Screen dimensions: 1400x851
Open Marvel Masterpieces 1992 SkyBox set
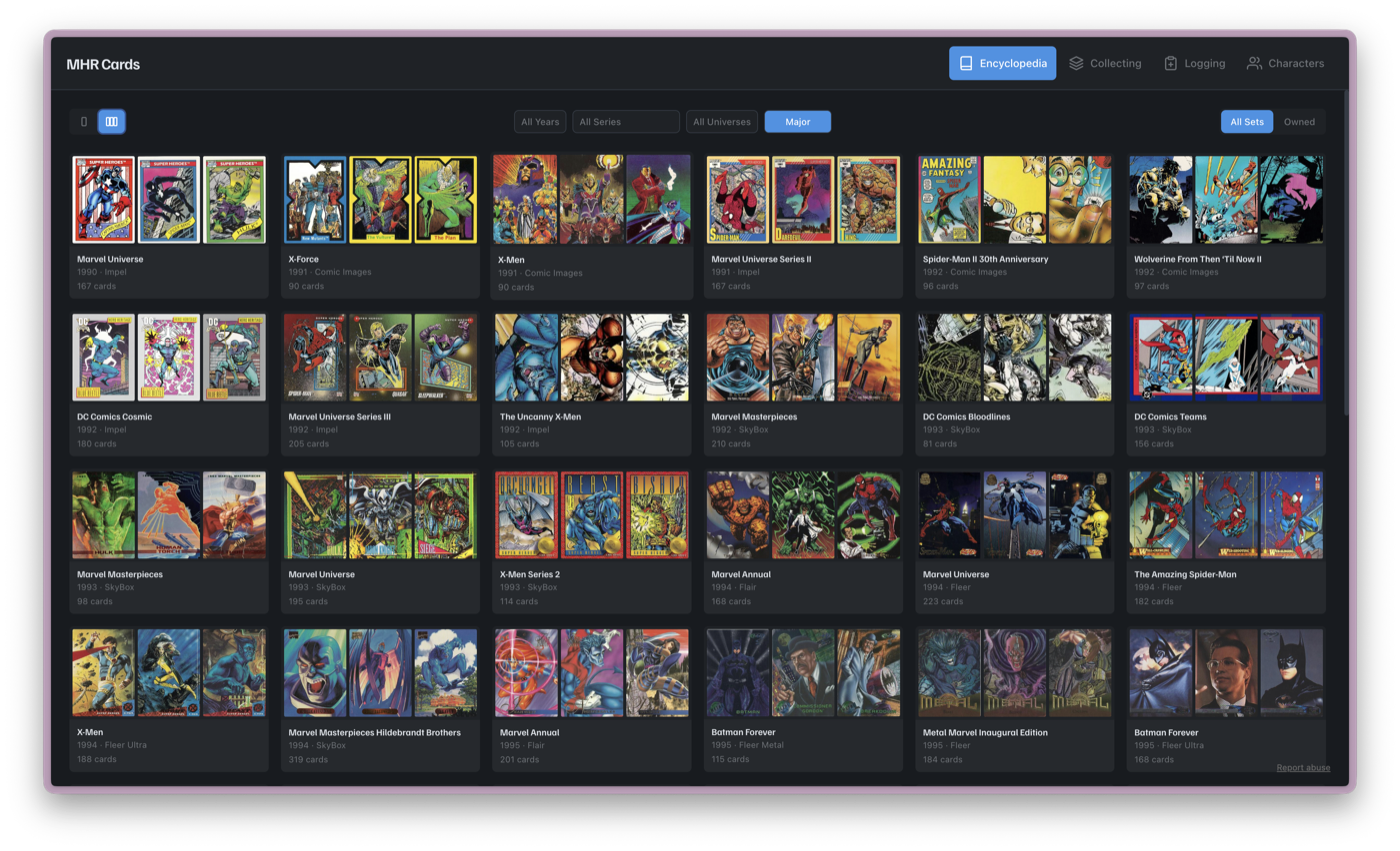[x=803, y=383]
